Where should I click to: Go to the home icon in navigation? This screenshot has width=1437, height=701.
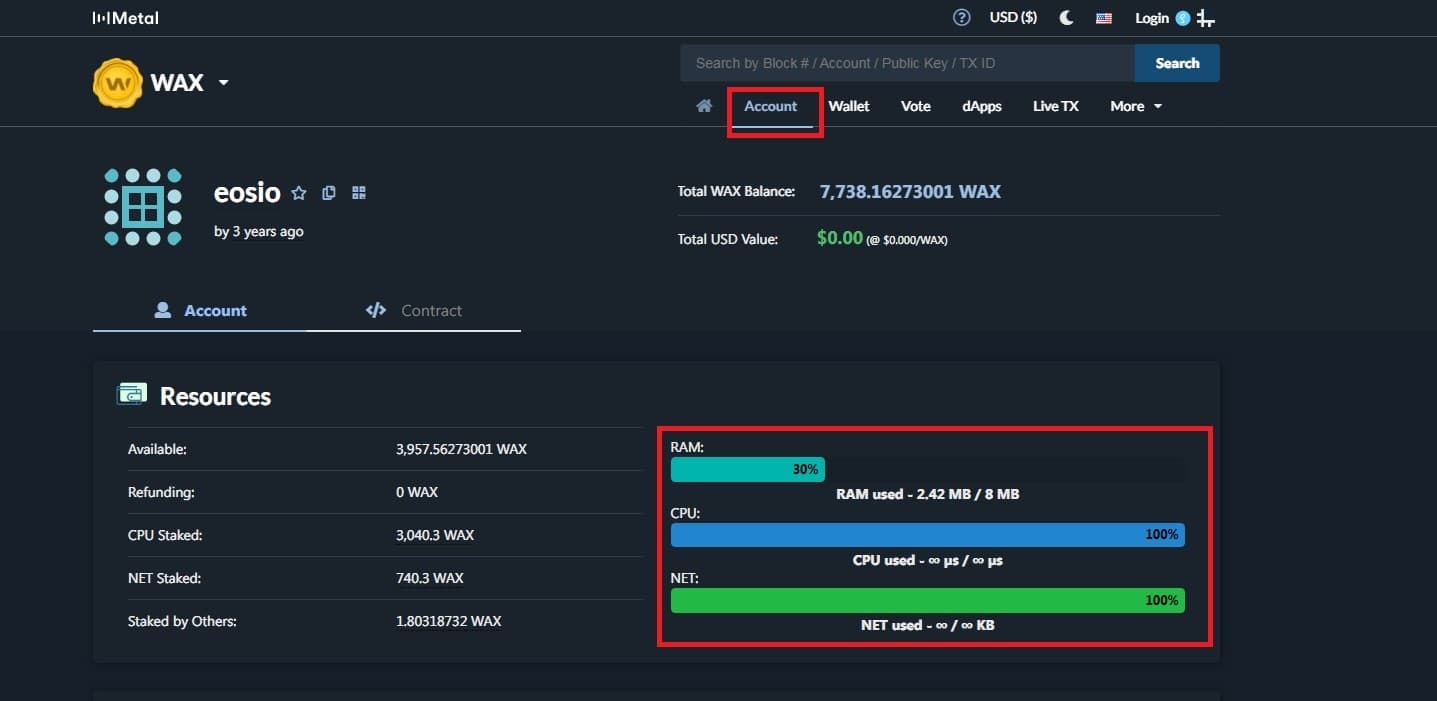[704, 106]
